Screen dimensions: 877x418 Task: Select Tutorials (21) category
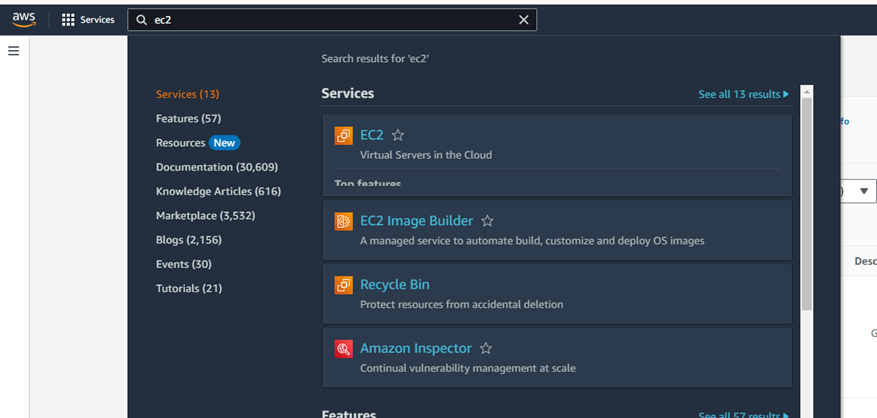click(x=189, y=288)
